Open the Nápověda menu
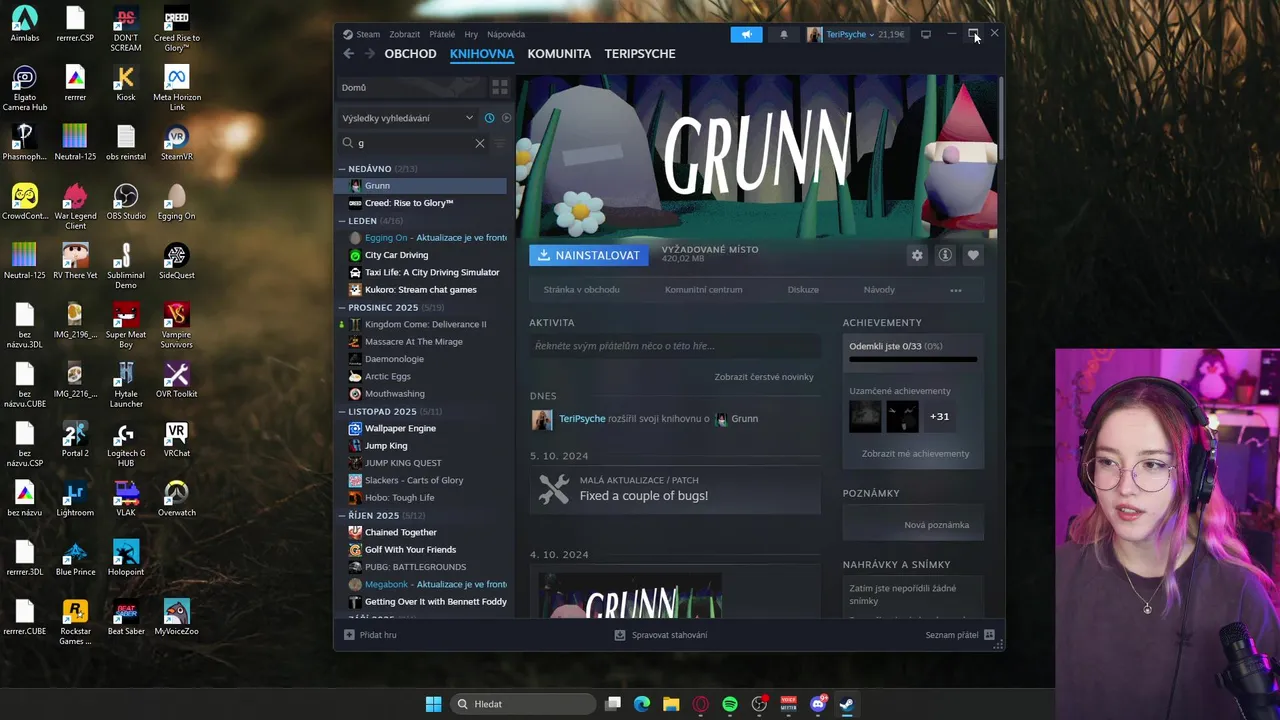The image size is (1280, 720). click(506, 34)
